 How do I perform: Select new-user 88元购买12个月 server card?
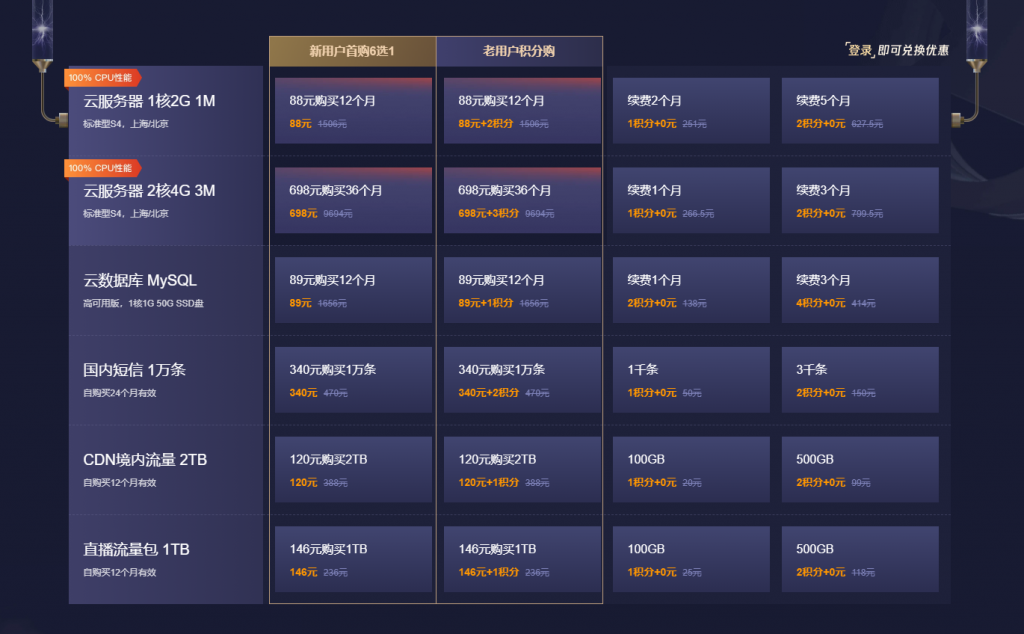click(353, 110)
